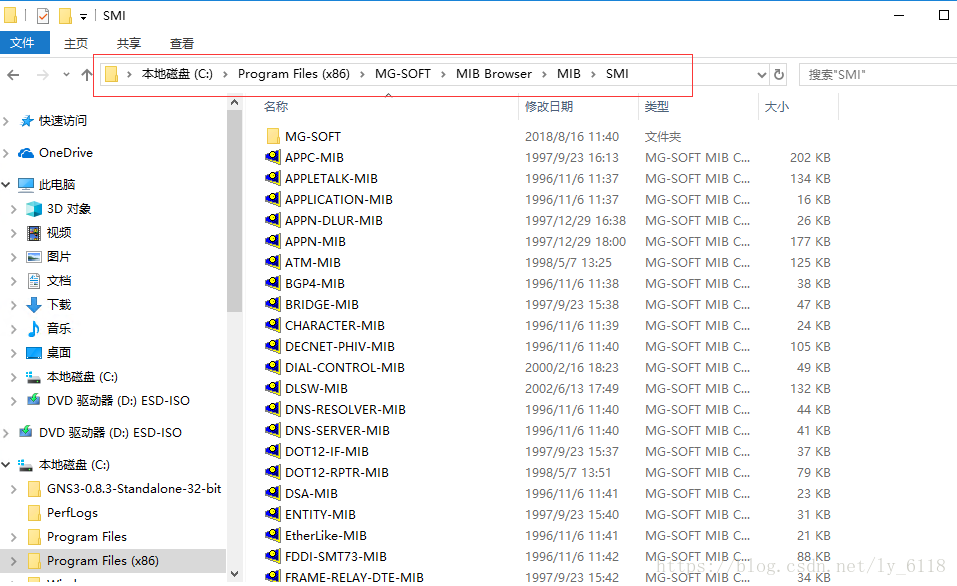957x586 pixels.
Task: Click the Downloads arrow icon in sidebar
Action: pyautogui.click(x=34, y=305)
